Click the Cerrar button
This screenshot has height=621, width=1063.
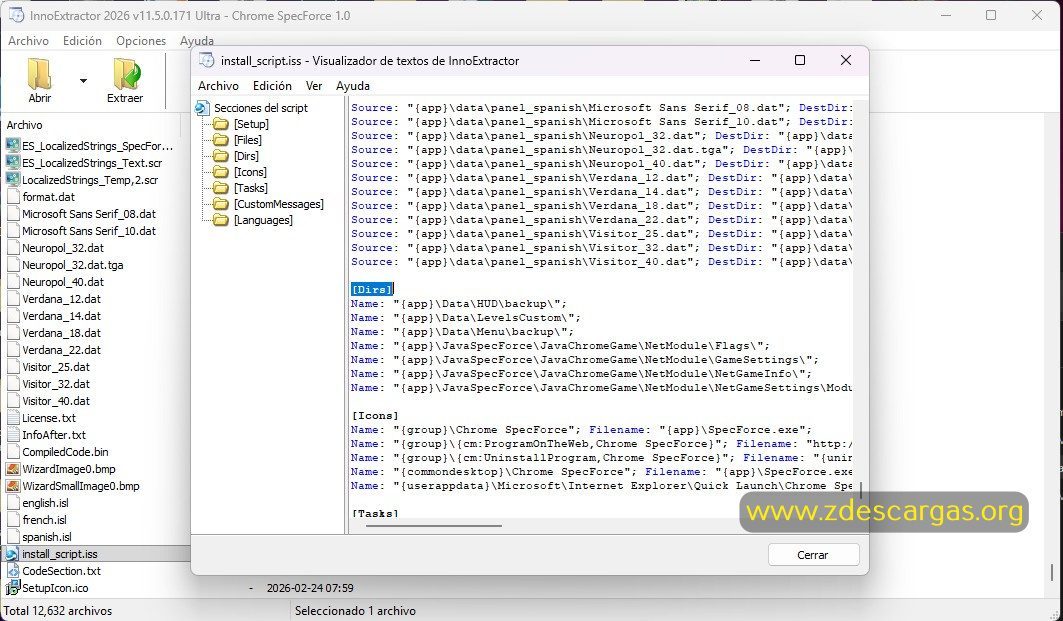click(x=814, y=555)
